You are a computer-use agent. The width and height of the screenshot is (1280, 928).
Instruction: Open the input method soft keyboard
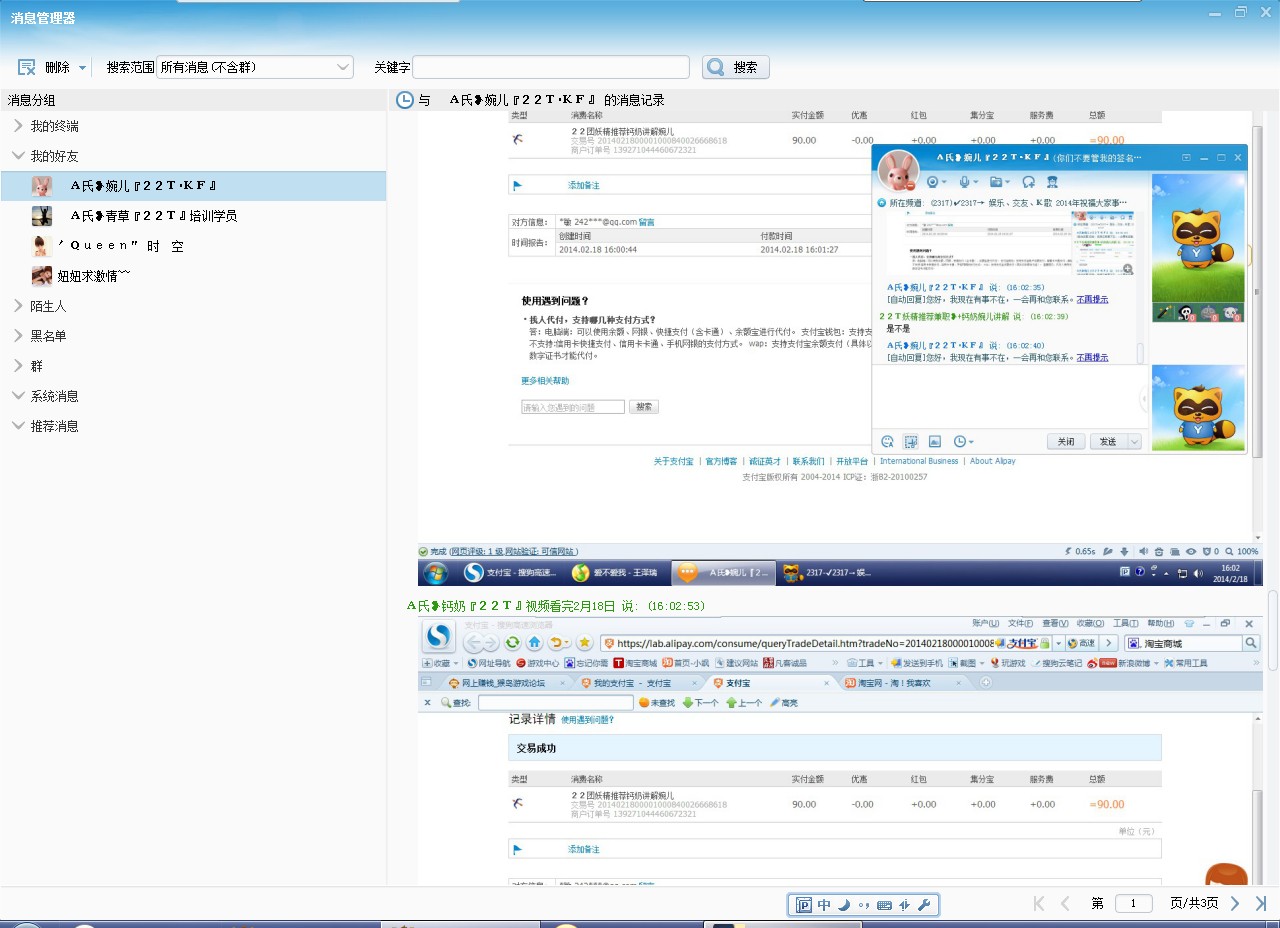[x=884, y=905]
